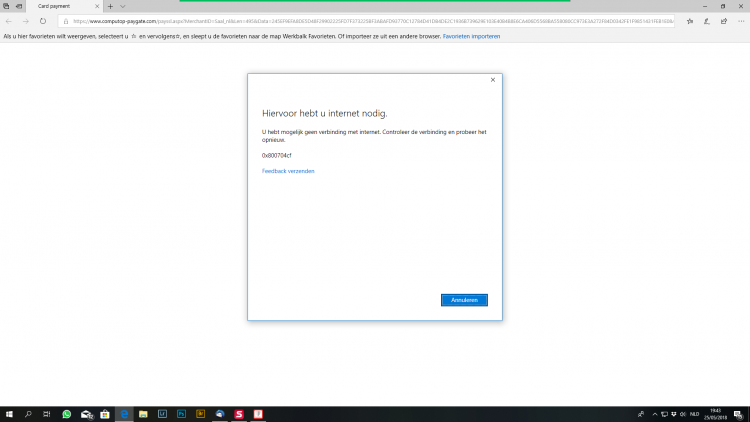Click the Windows Start button
The image size is (750, 422).
[9, 414]
